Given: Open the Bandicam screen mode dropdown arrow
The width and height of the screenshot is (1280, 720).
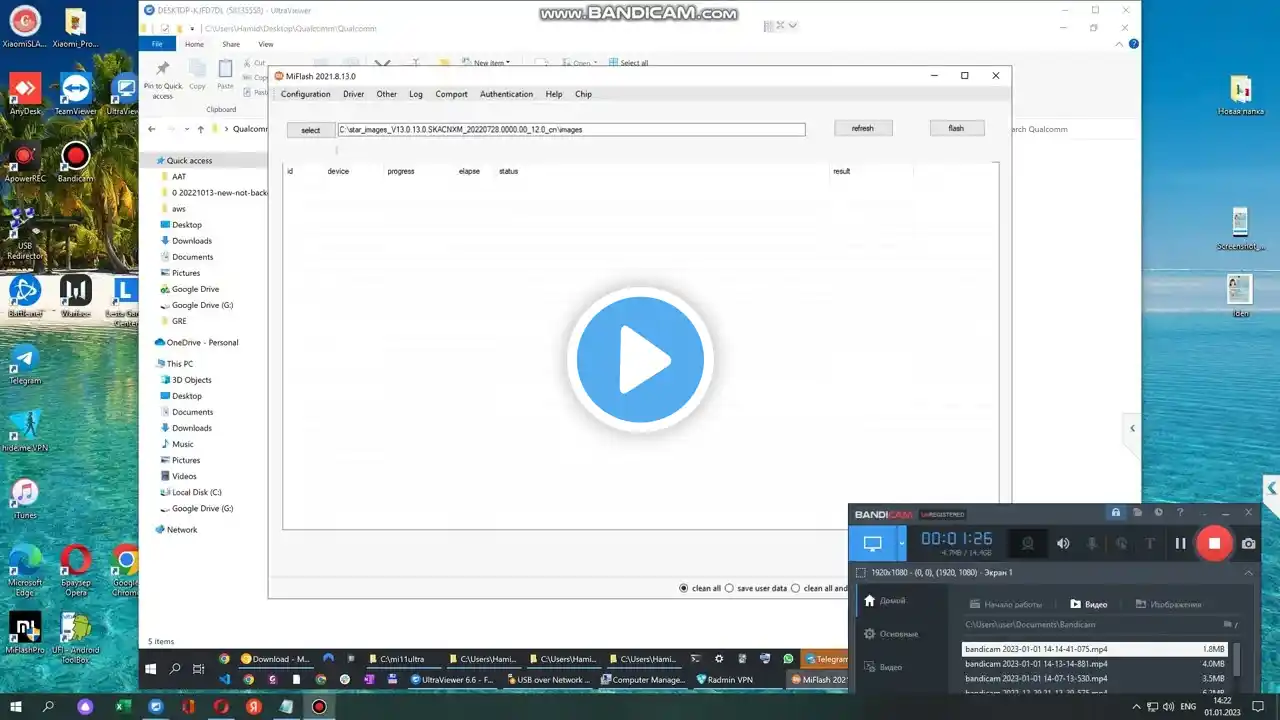Looking at the screenshot, I should coord(902,543).
